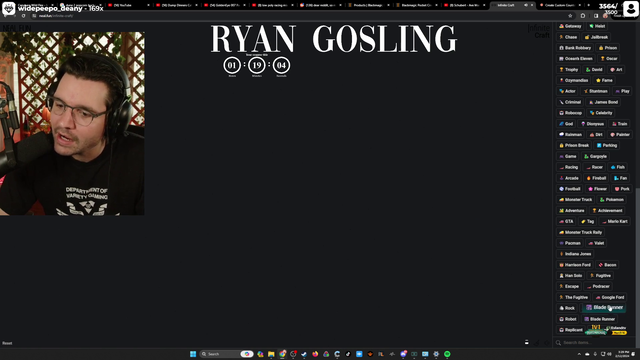Click the Prison Break element
The width and height of the screenshot is (640, 360).
(574, 145)
